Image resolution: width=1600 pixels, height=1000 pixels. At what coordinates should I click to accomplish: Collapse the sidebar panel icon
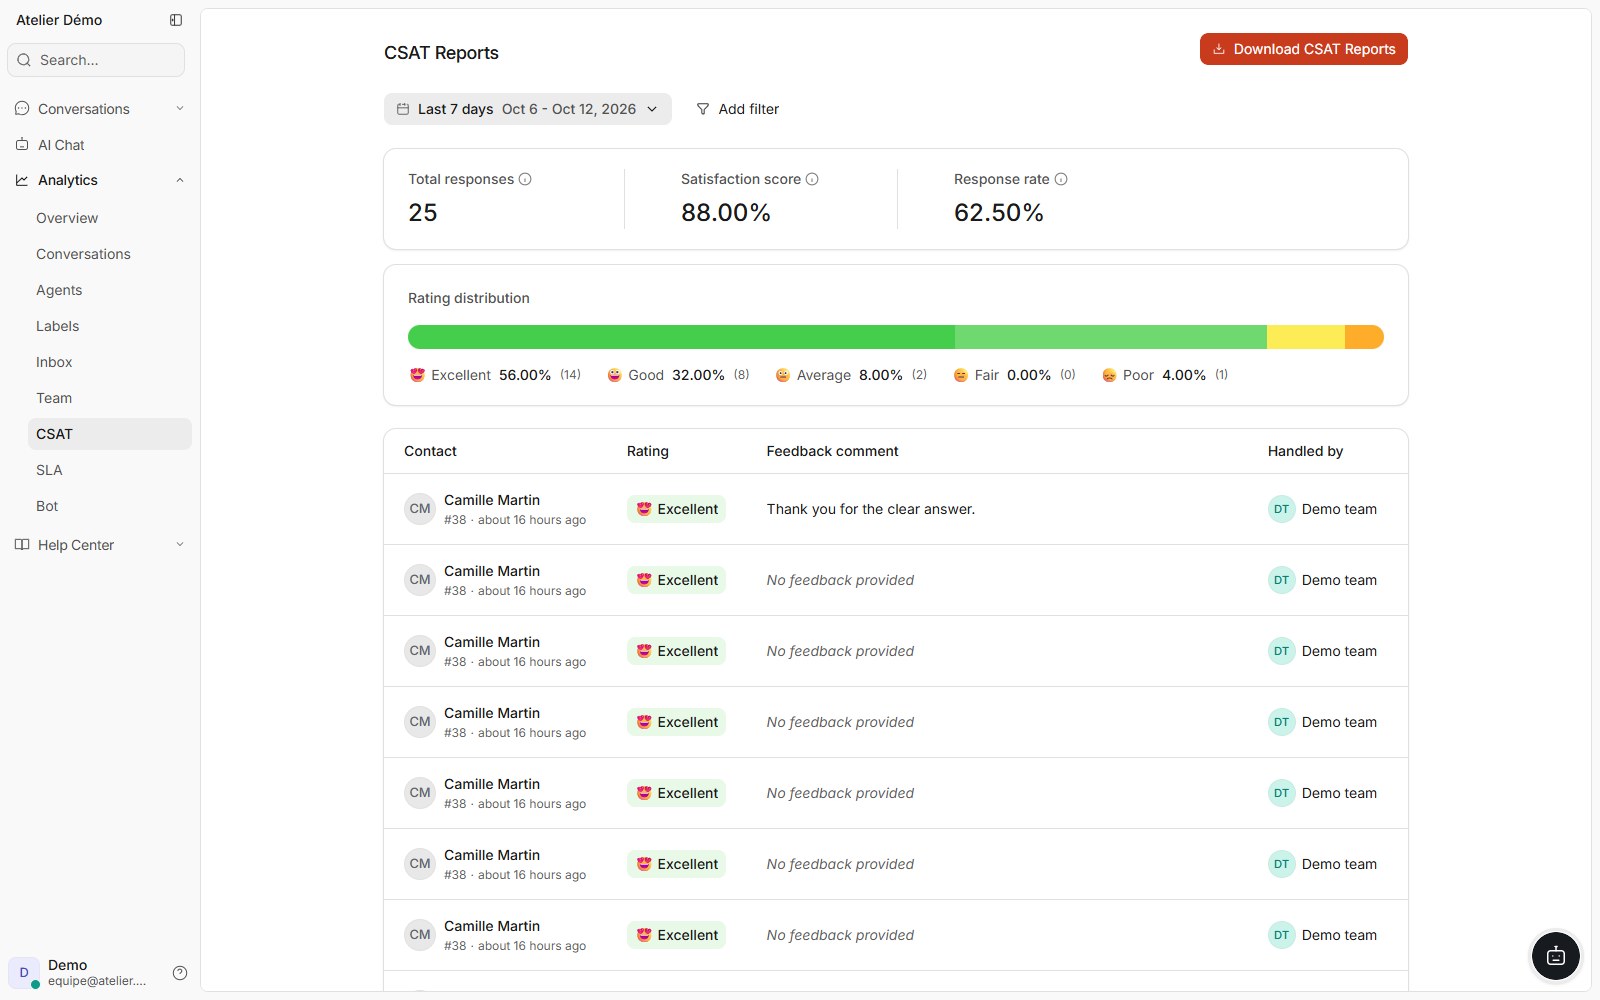click(176, 20)
